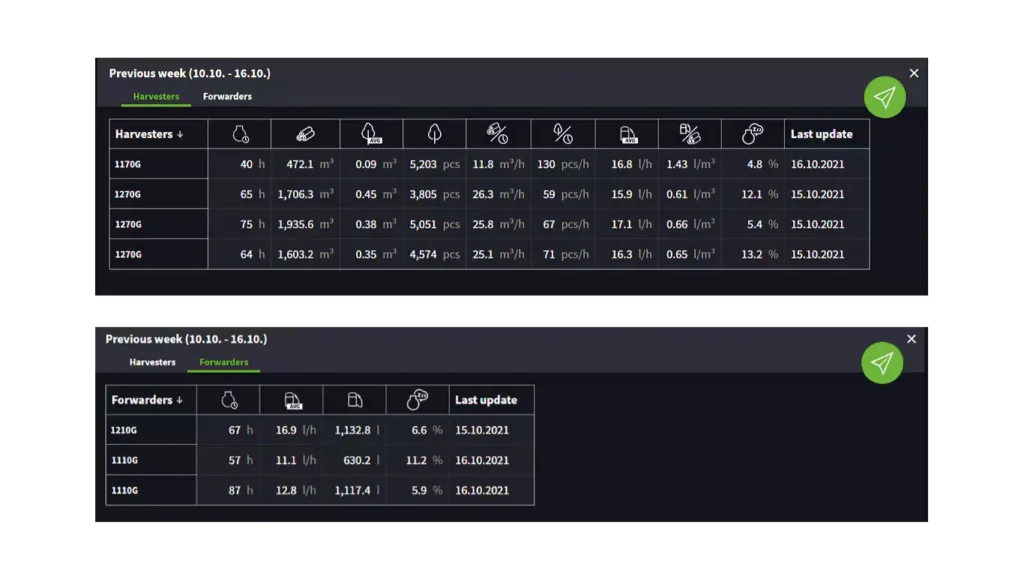The image size is (1024, 576).
Task: Click the 0.45 m³ average stem cell
Action: pos(372,194)
